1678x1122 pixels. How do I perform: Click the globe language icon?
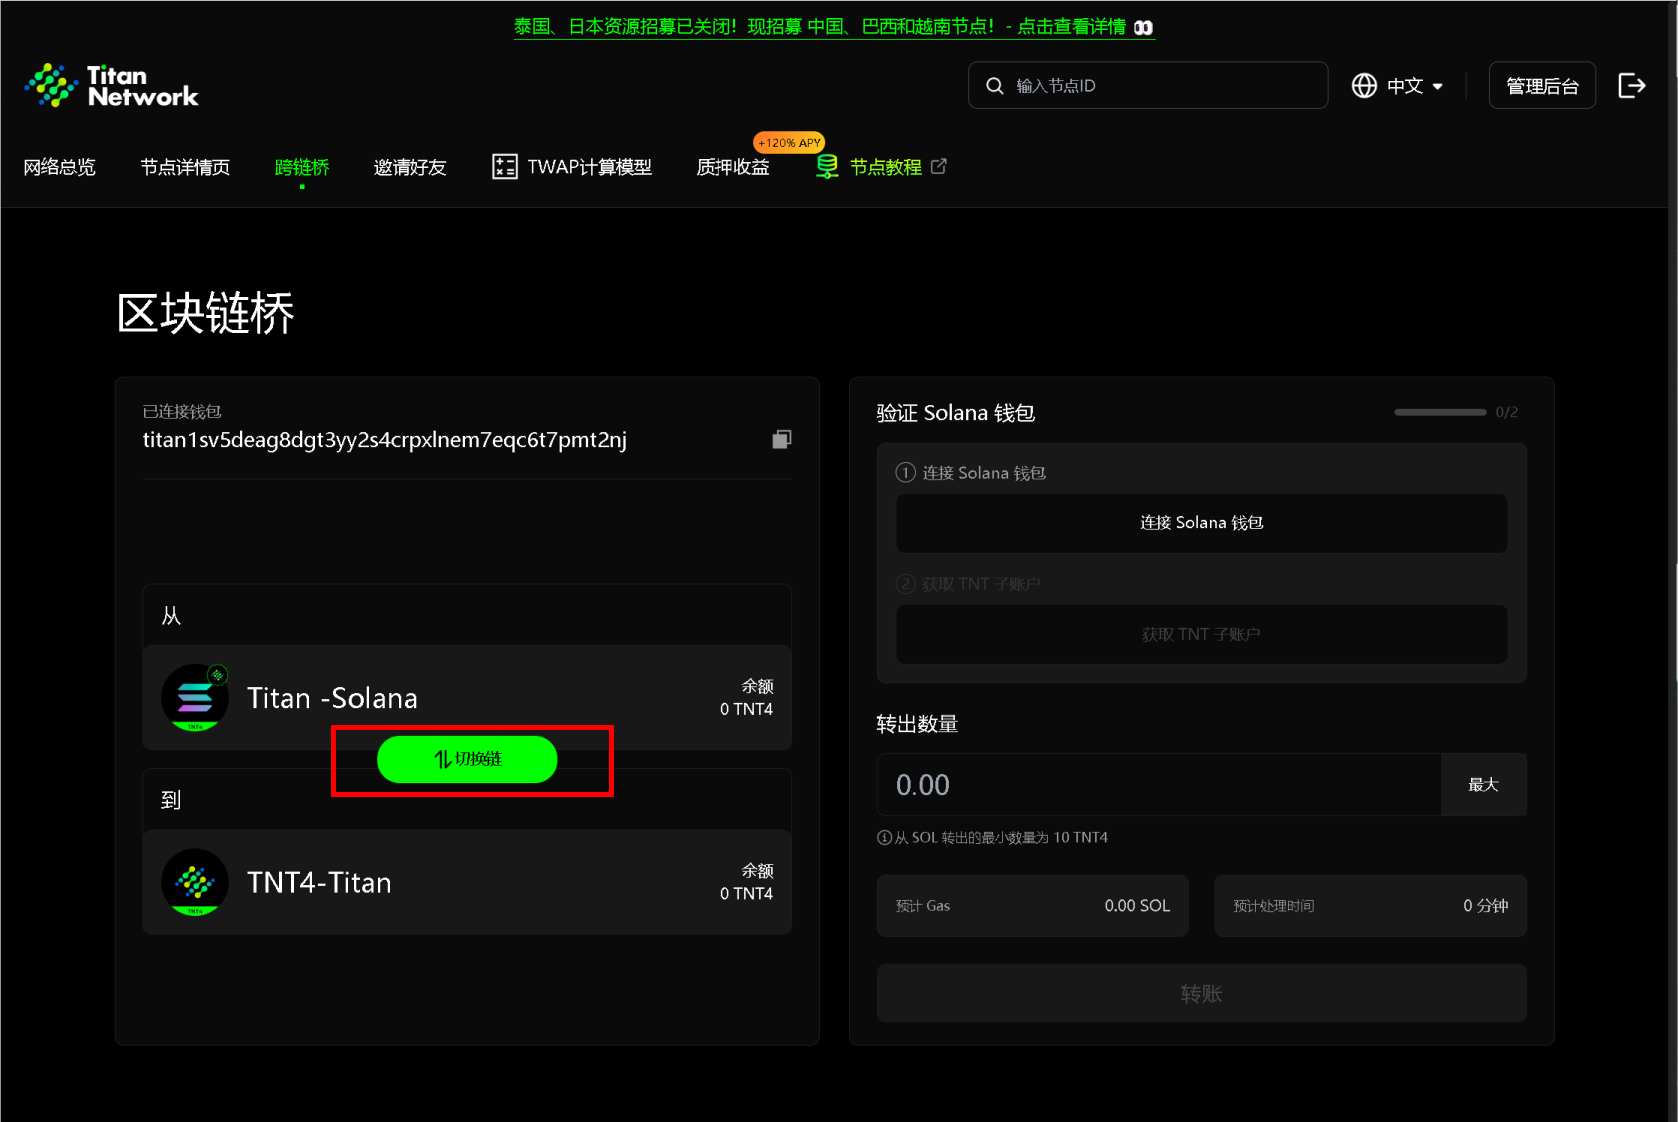click(1364, 86)
